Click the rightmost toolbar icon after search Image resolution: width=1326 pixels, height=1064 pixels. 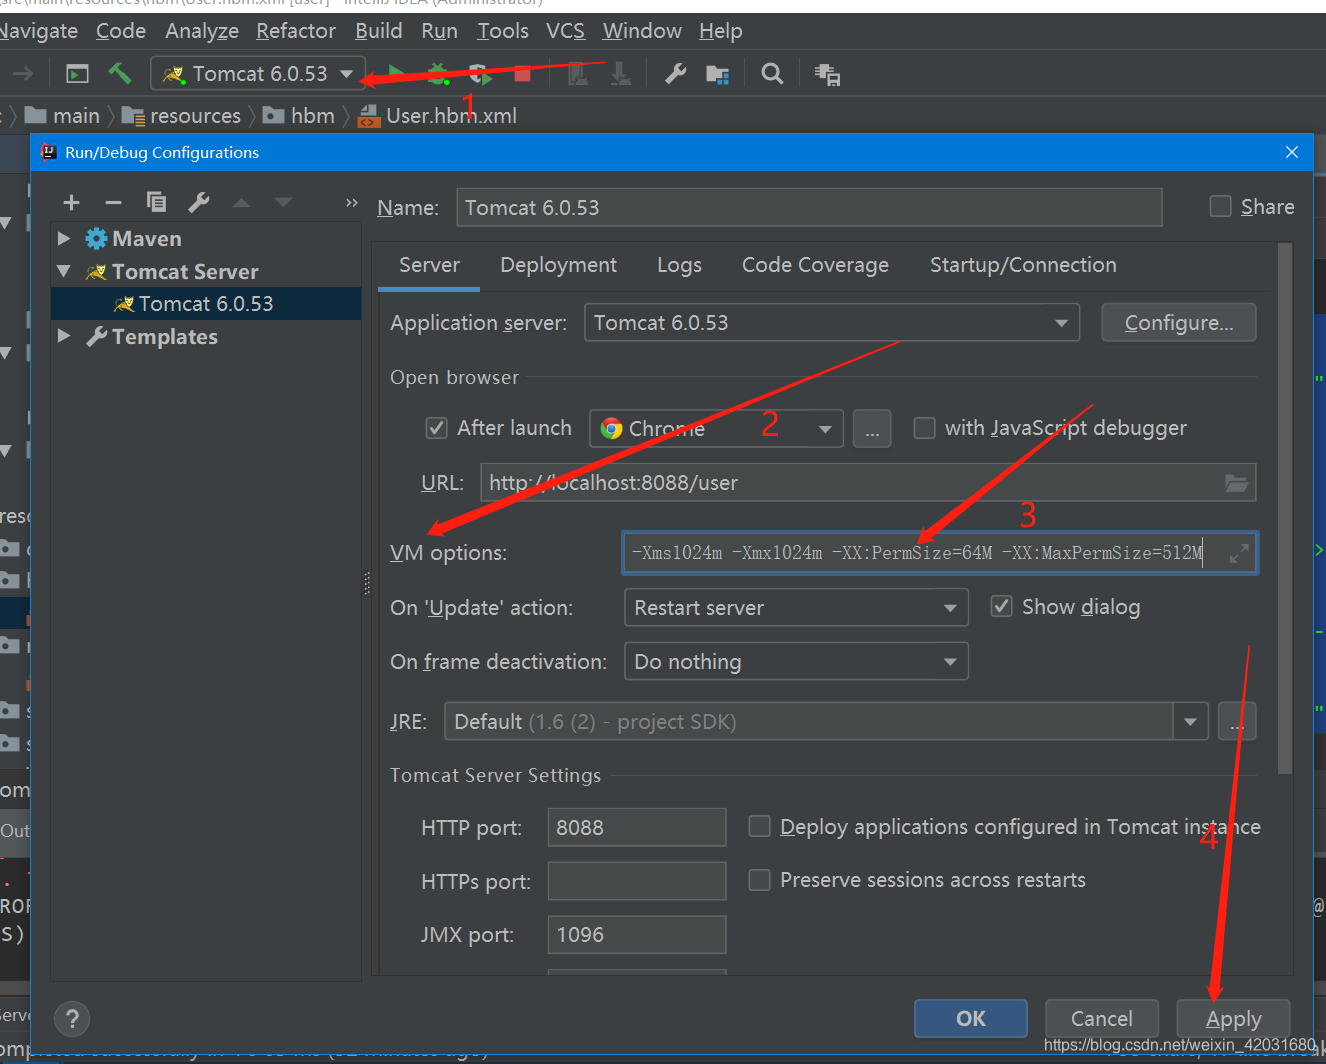click(x=827, y=74)
